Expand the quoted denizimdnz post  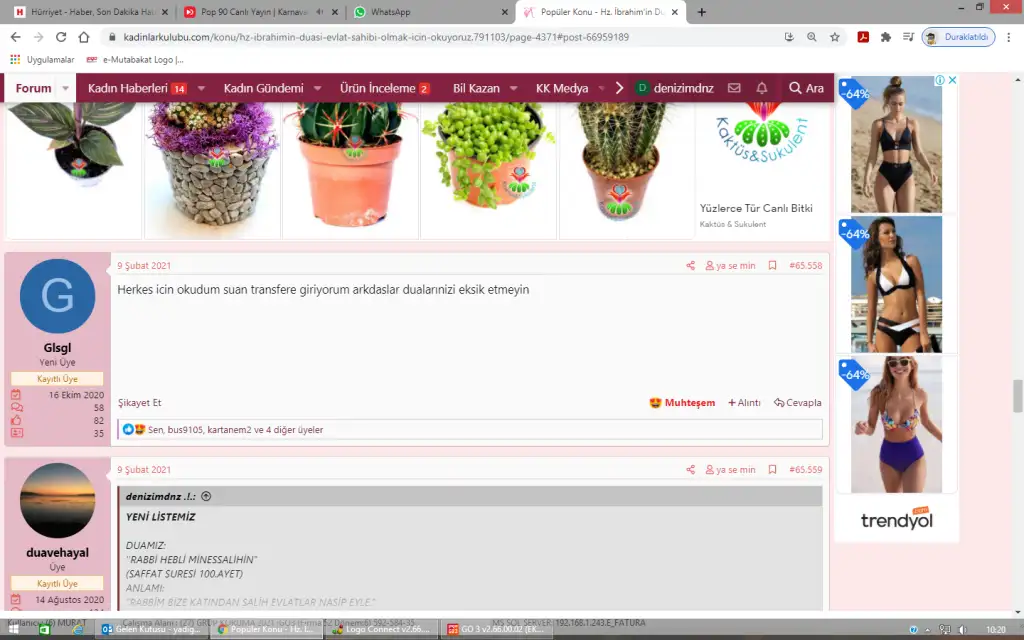point(206,496)
